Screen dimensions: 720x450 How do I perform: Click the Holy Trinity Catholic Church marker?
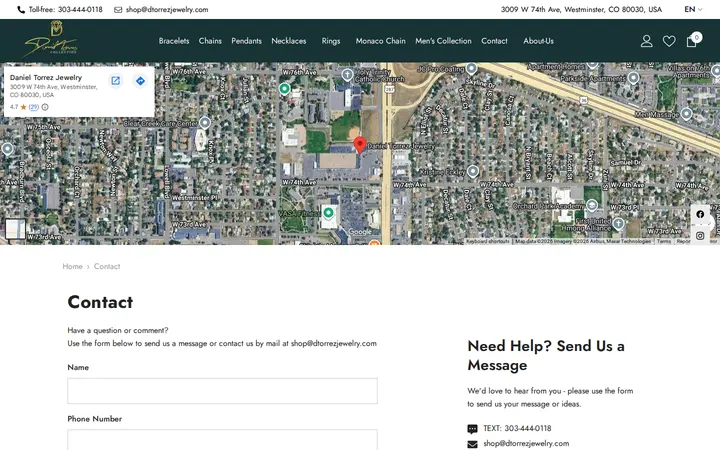tap(348, 74)
